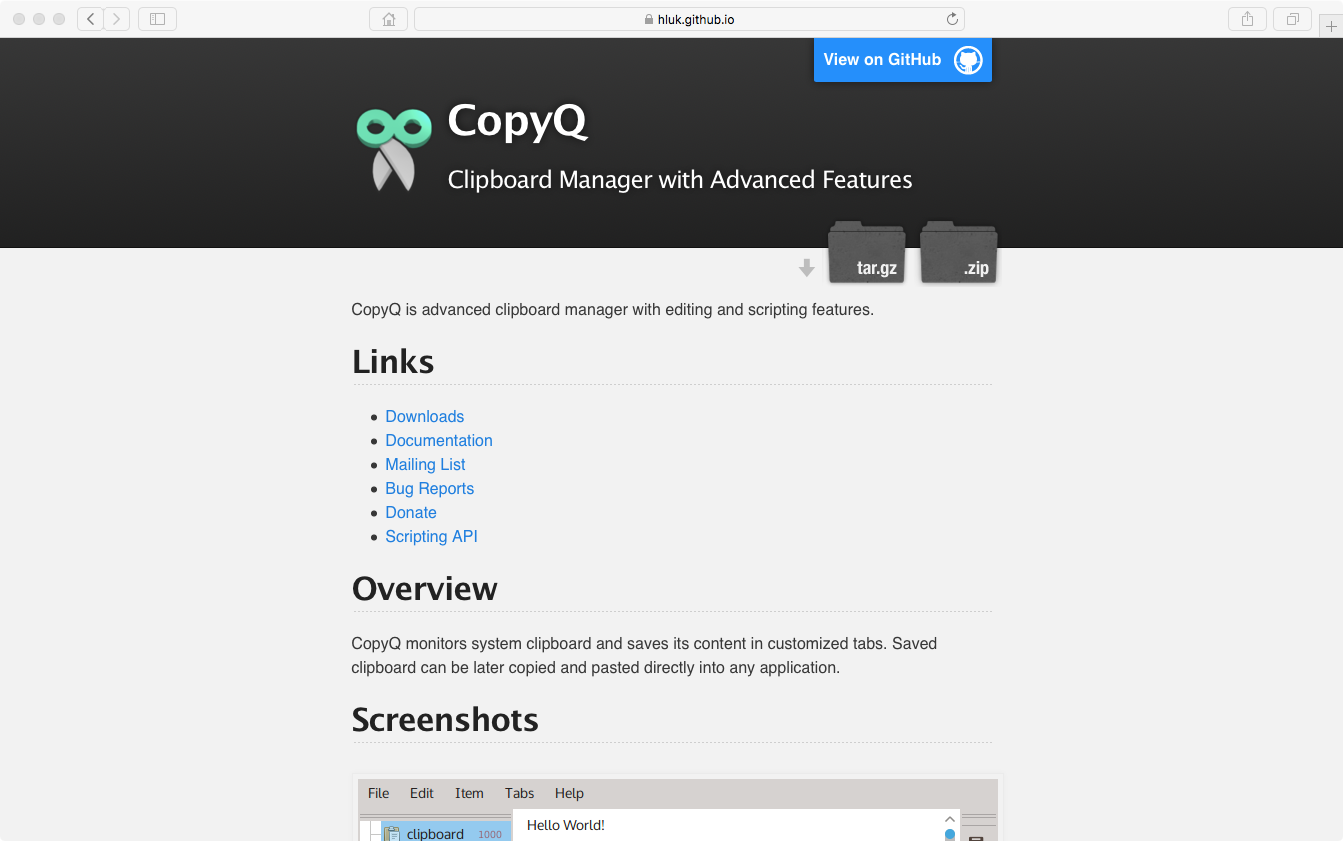The image size is (1343, 841).
Task: Click the Help menu in the CopyQ screenshot
Action: tap(569, 793)
